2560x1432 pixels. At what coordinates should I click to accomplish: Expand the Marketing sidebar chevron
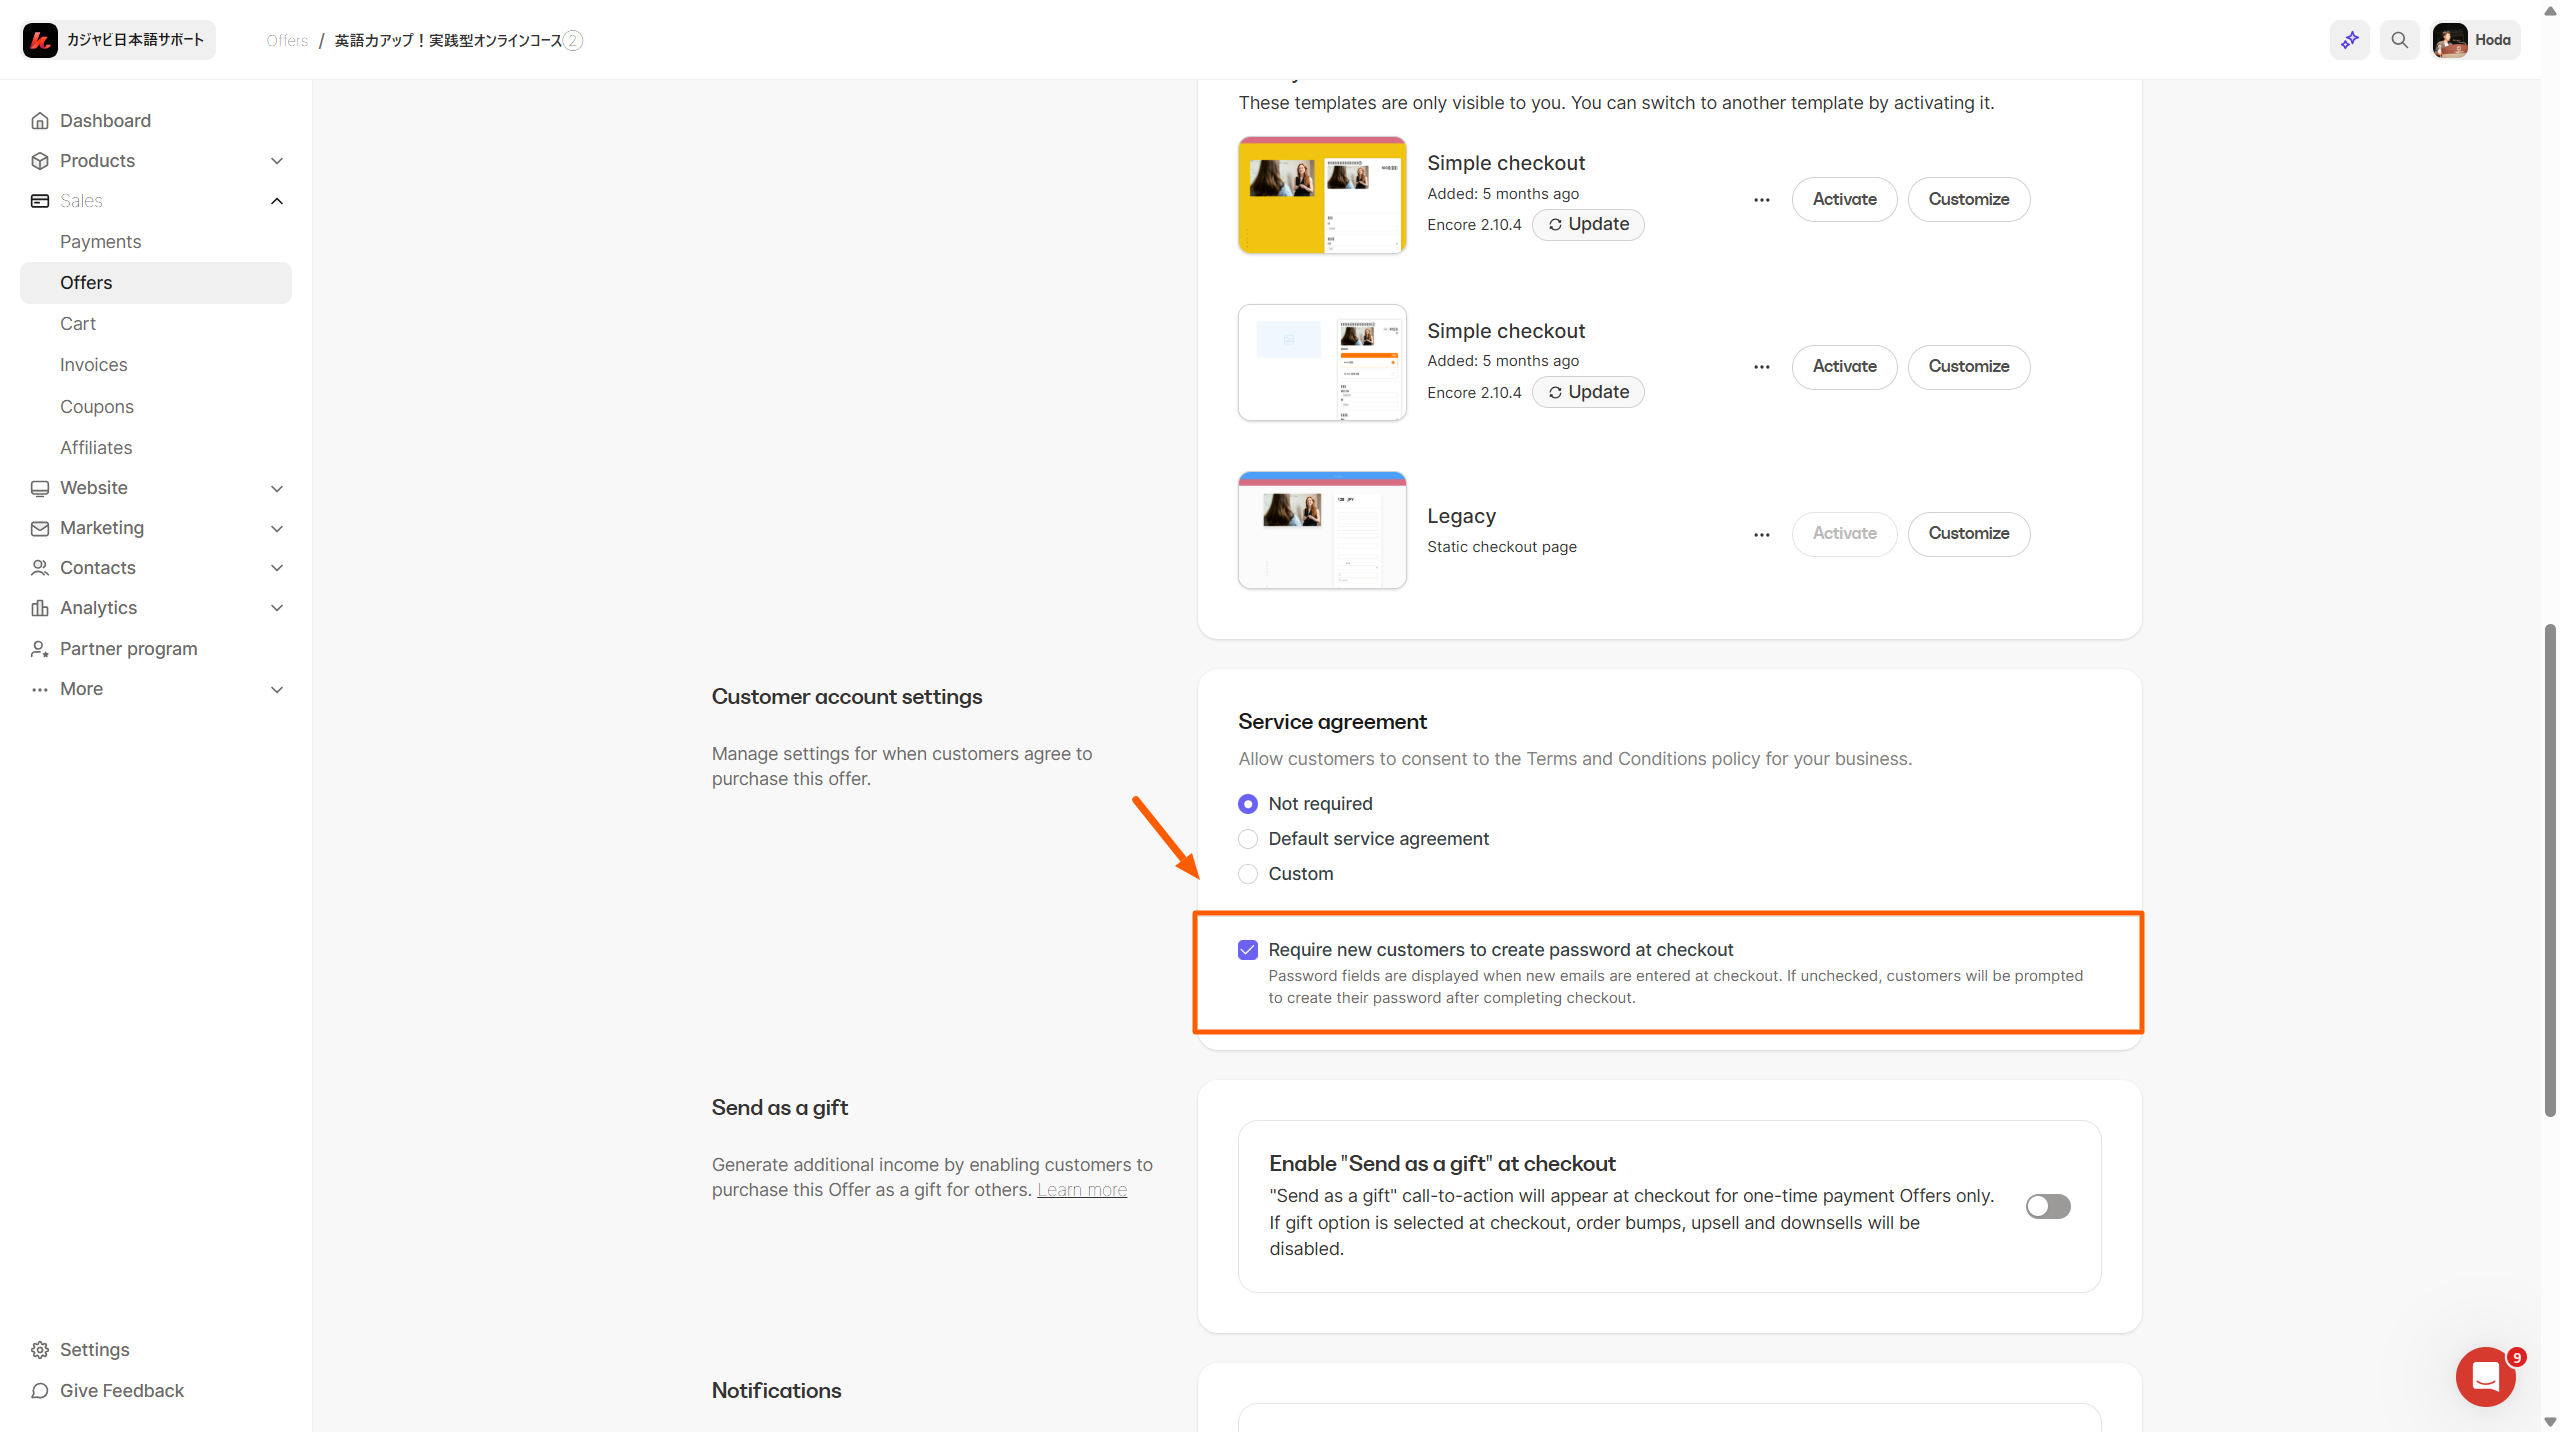coord(277,528)
